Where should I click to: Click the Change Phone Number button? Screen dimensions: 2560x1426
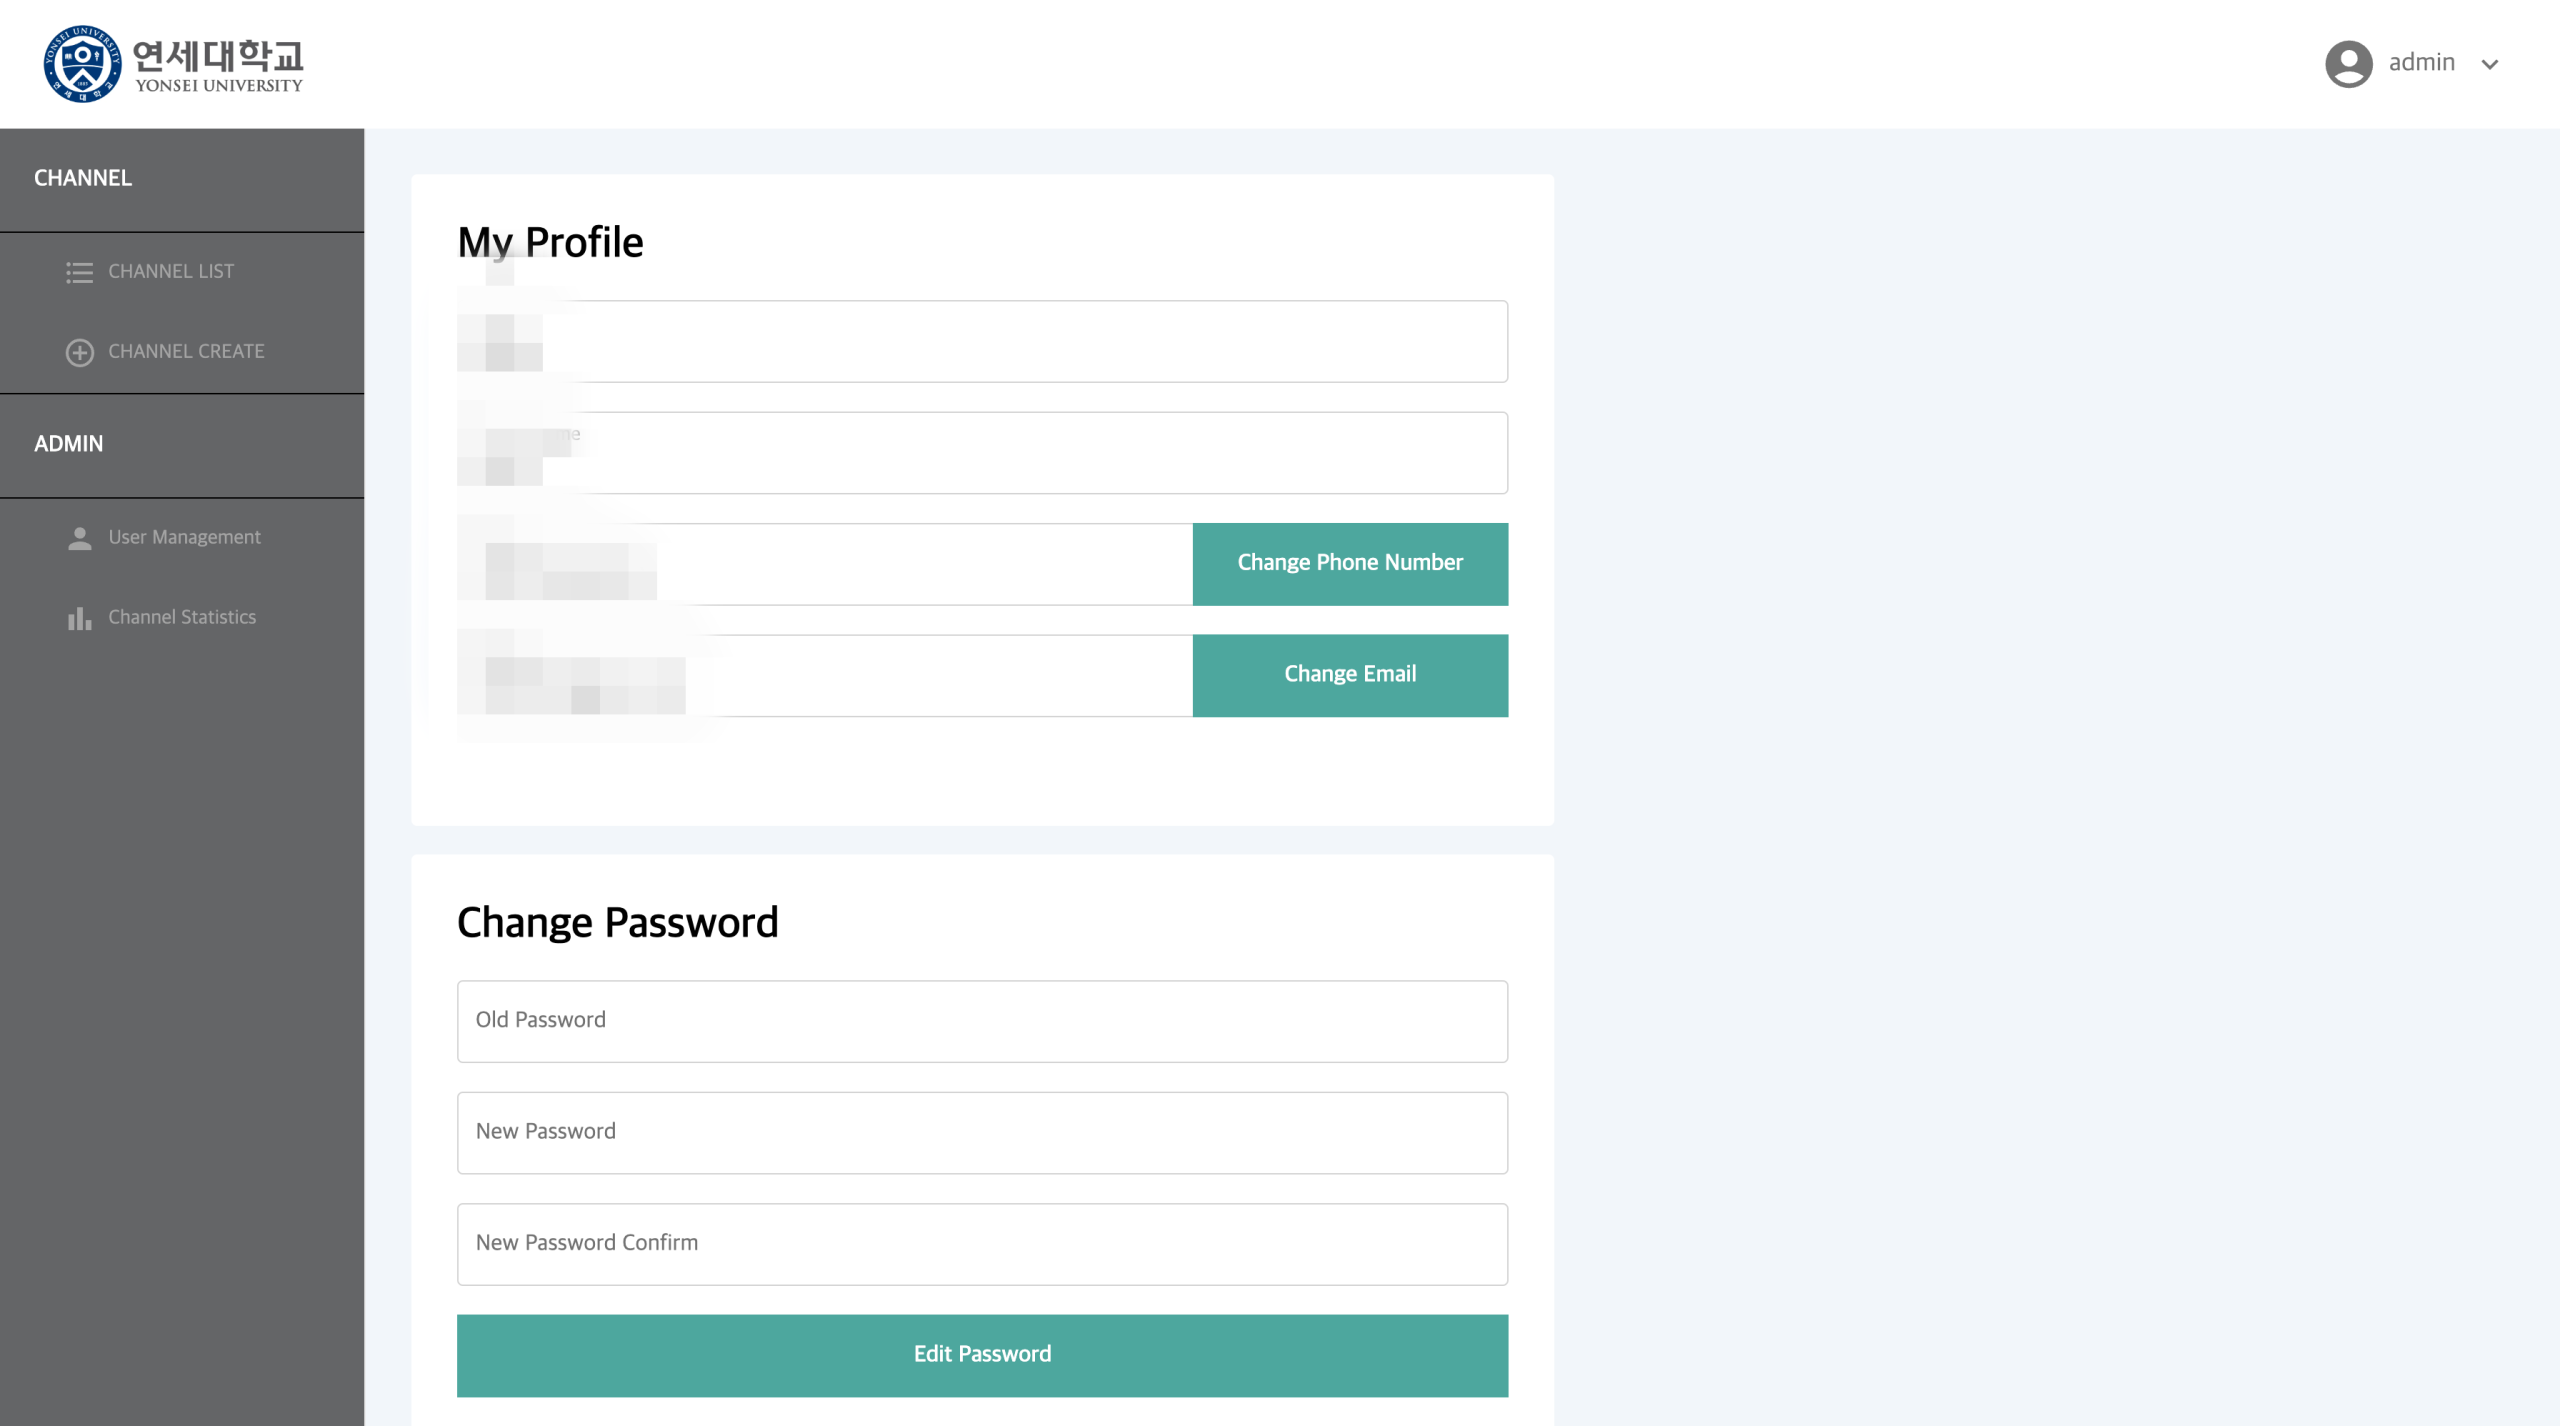pos(1350,564)
